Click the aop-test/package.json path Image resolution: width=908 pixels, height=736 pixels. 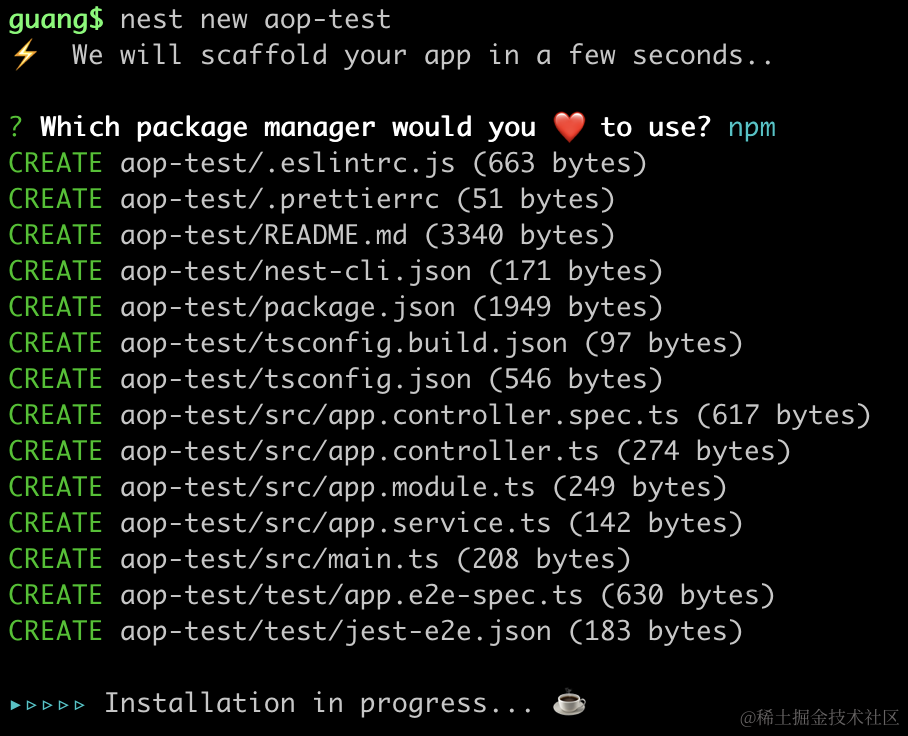[x=288, y=307]
